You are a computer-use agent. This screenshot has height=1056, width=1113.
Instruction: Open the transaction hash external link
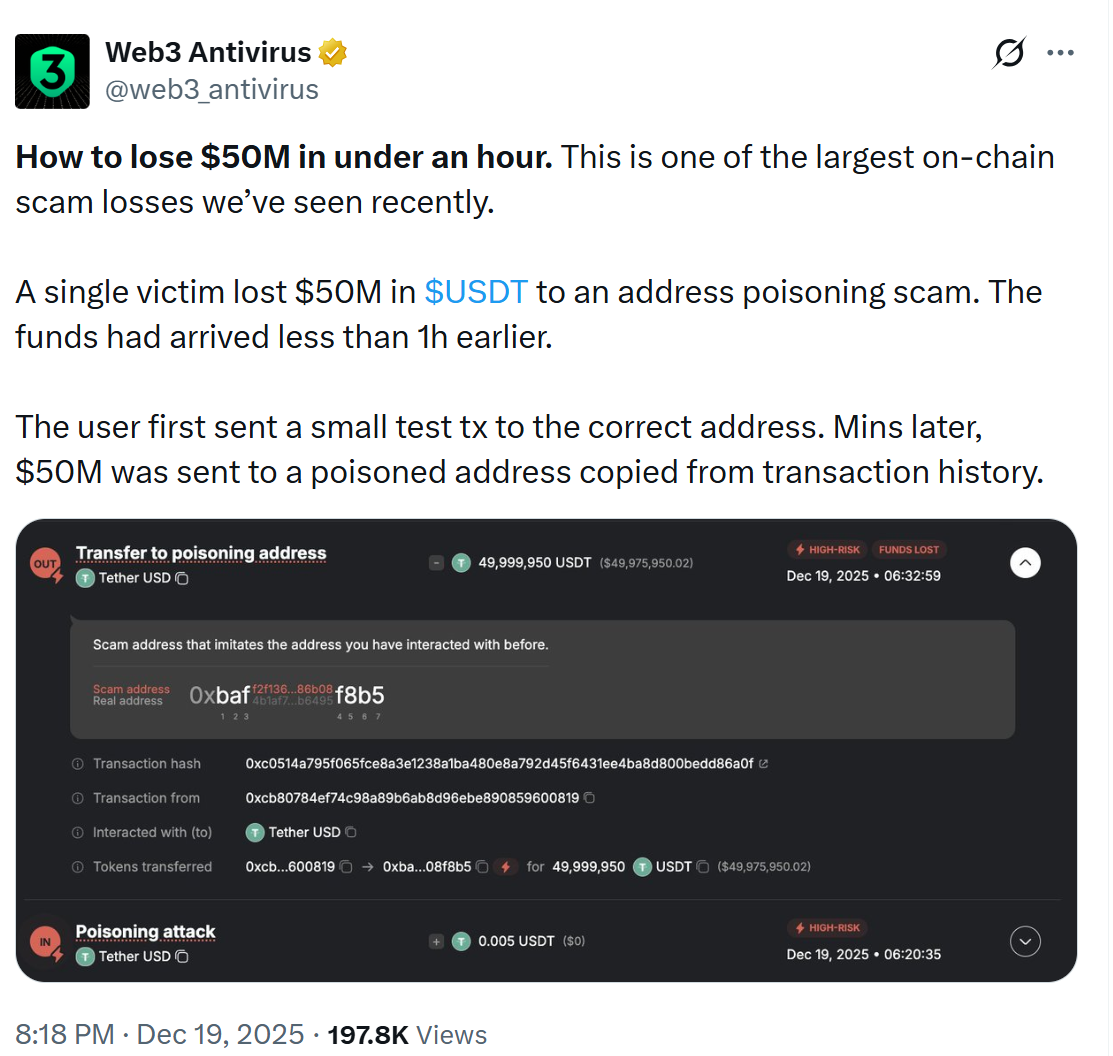click(764, 762)
